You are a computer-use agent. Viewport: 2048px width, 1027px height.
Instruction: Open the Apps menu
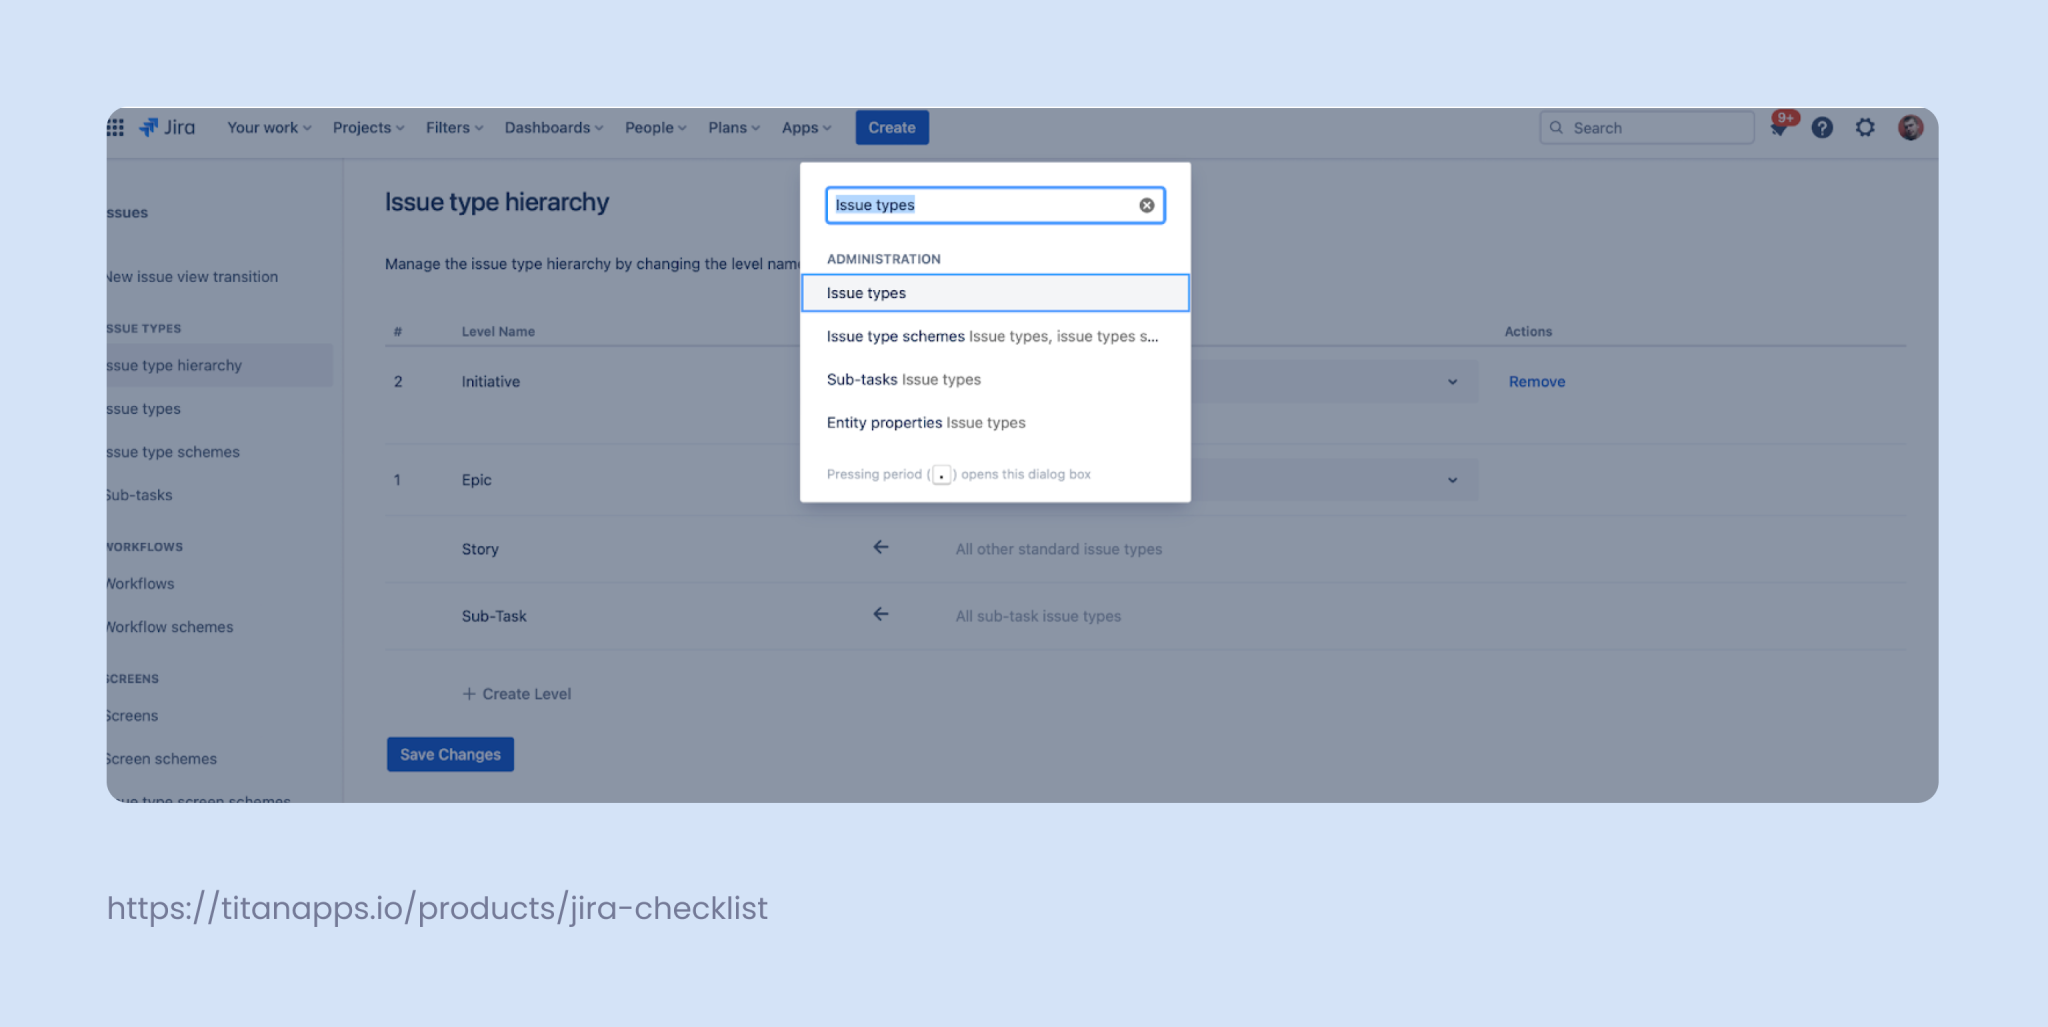805,127
